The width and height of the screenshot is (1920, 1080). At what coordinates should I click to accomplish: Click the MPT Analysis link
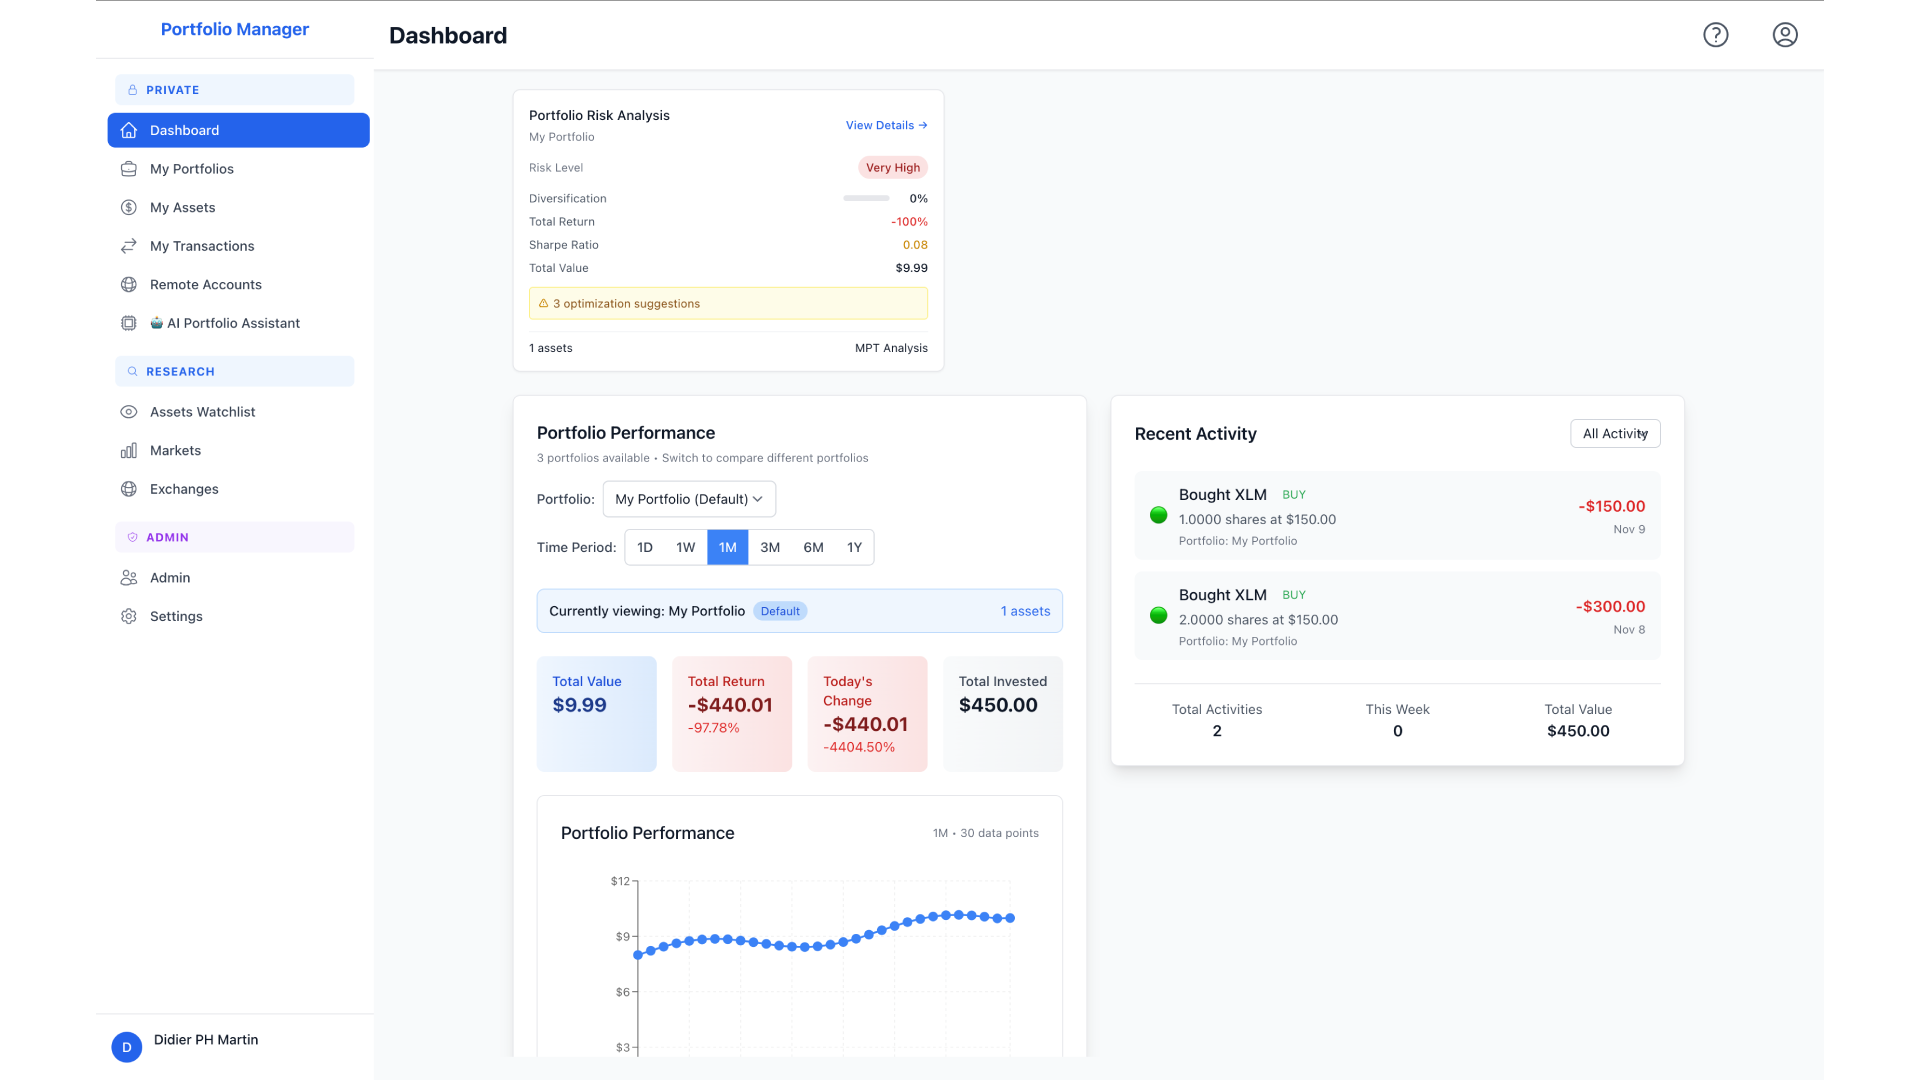(x=890, y=348)
